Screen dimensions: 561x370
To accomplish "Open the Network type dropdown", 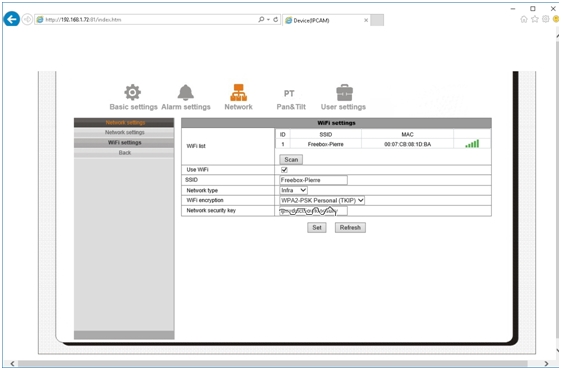I will (x=293, y=190).
